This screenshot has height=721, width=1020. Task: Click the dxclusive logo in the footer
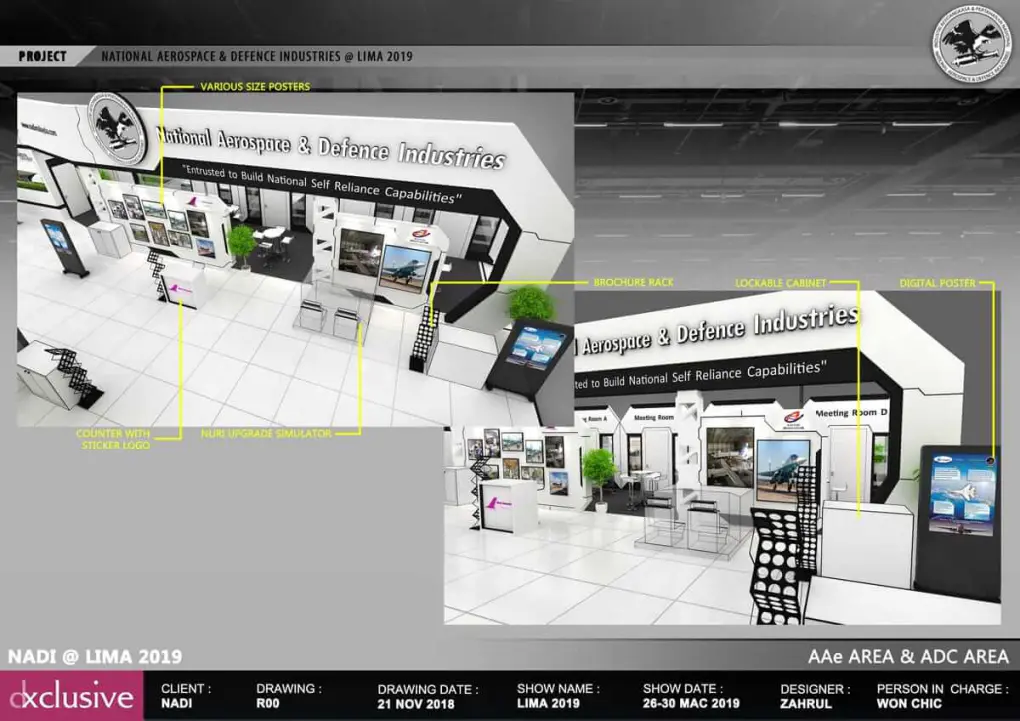[70, 697]
